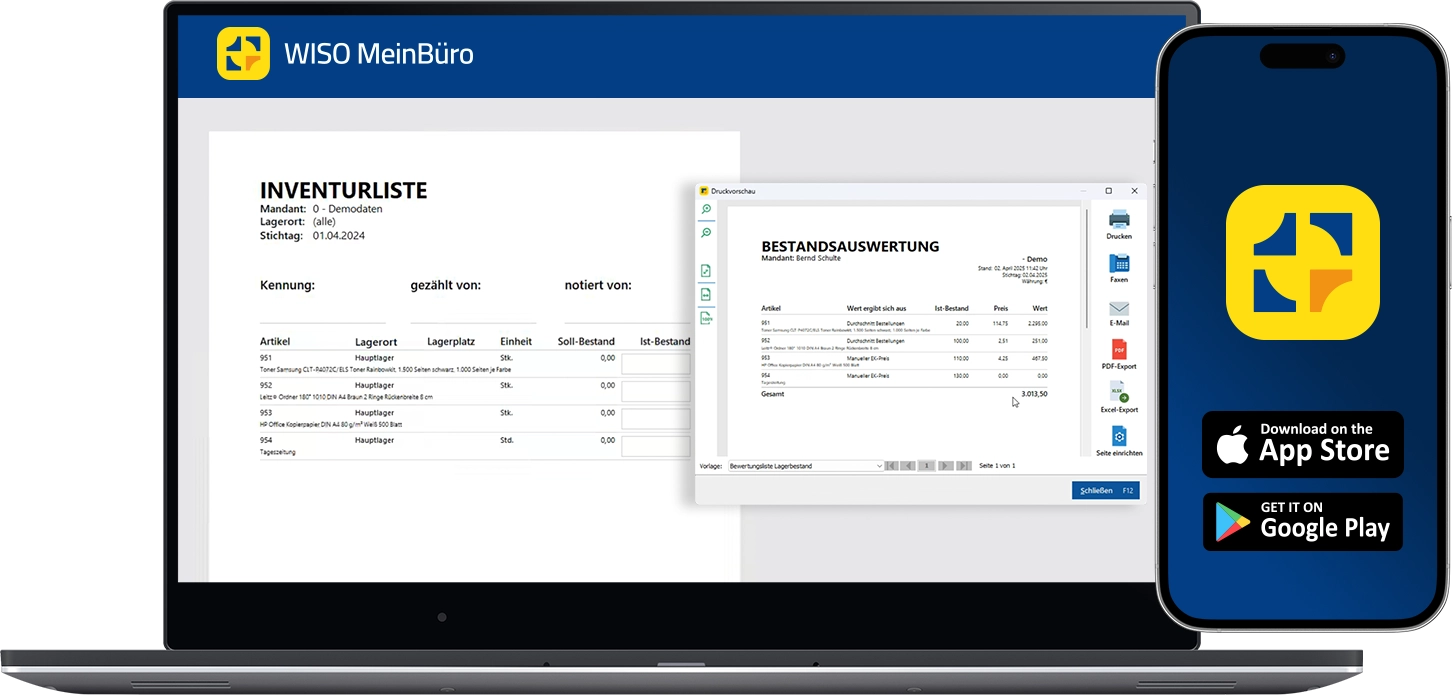This screenshot has width=1452, height=695.
Task: Zoom out of the print preview
Action: (x=706, y=232)
